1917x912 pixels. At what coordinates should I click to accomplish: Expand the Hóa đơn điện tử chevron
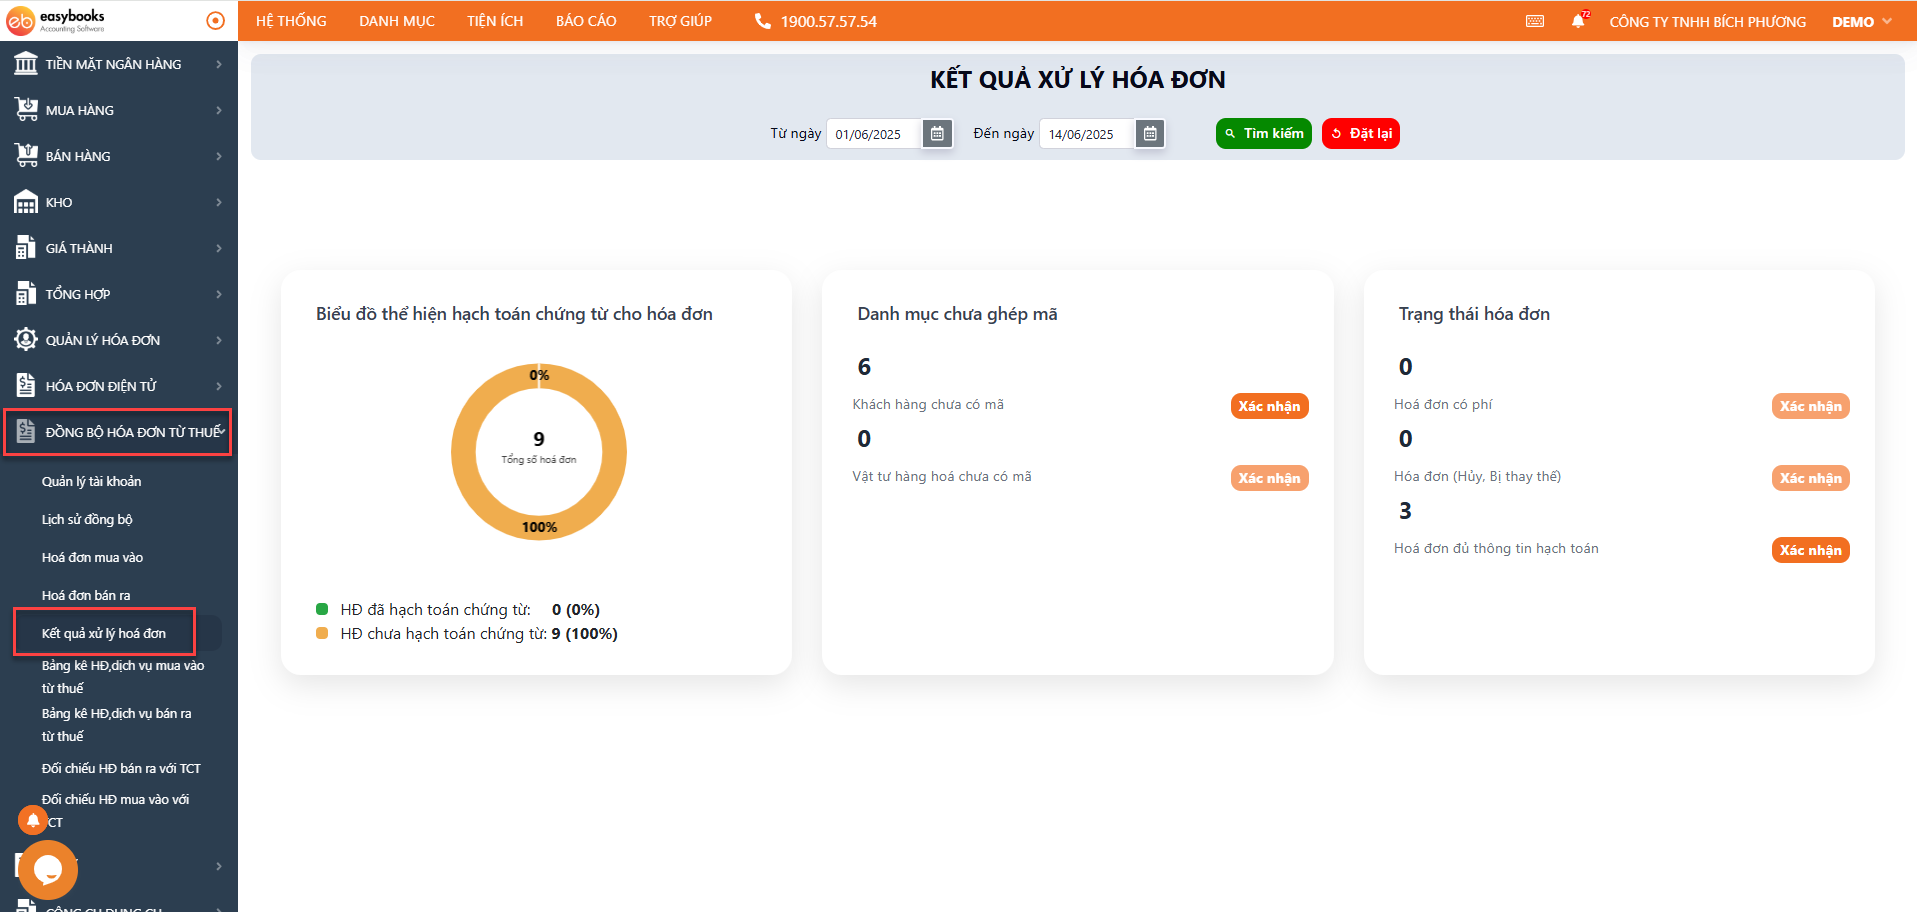(x=219, y=386)
